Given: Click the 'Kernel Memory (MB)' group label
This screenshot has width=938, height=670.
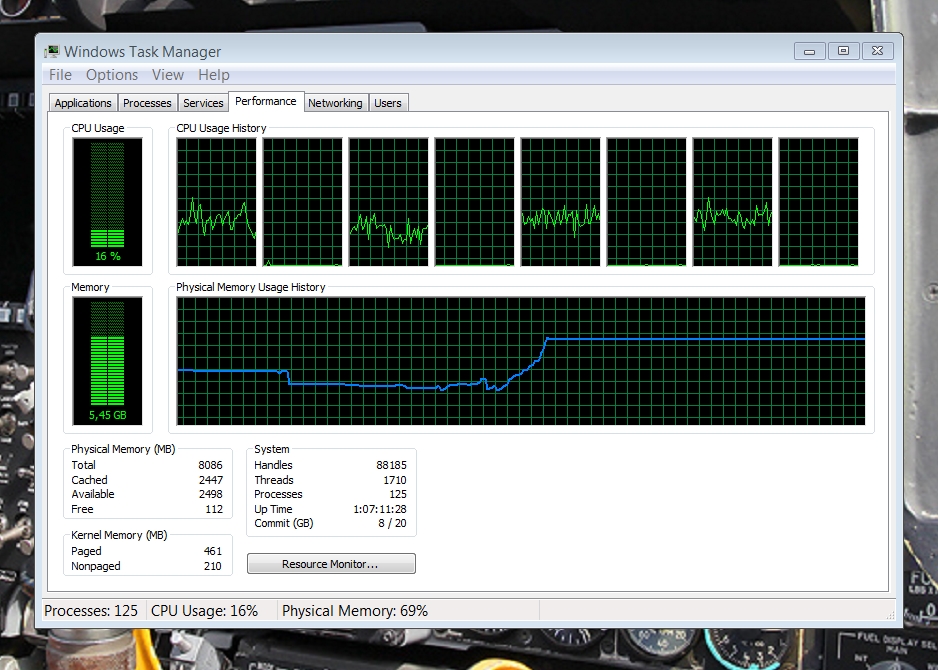Looking at the screenshot, I should [x=119, y=535].
